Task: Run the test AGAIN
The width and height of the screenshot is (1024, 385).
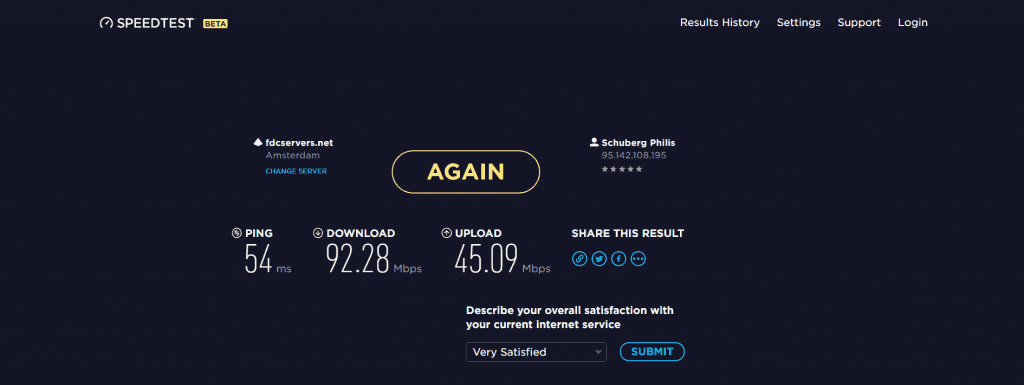Action: pos(466,172)
